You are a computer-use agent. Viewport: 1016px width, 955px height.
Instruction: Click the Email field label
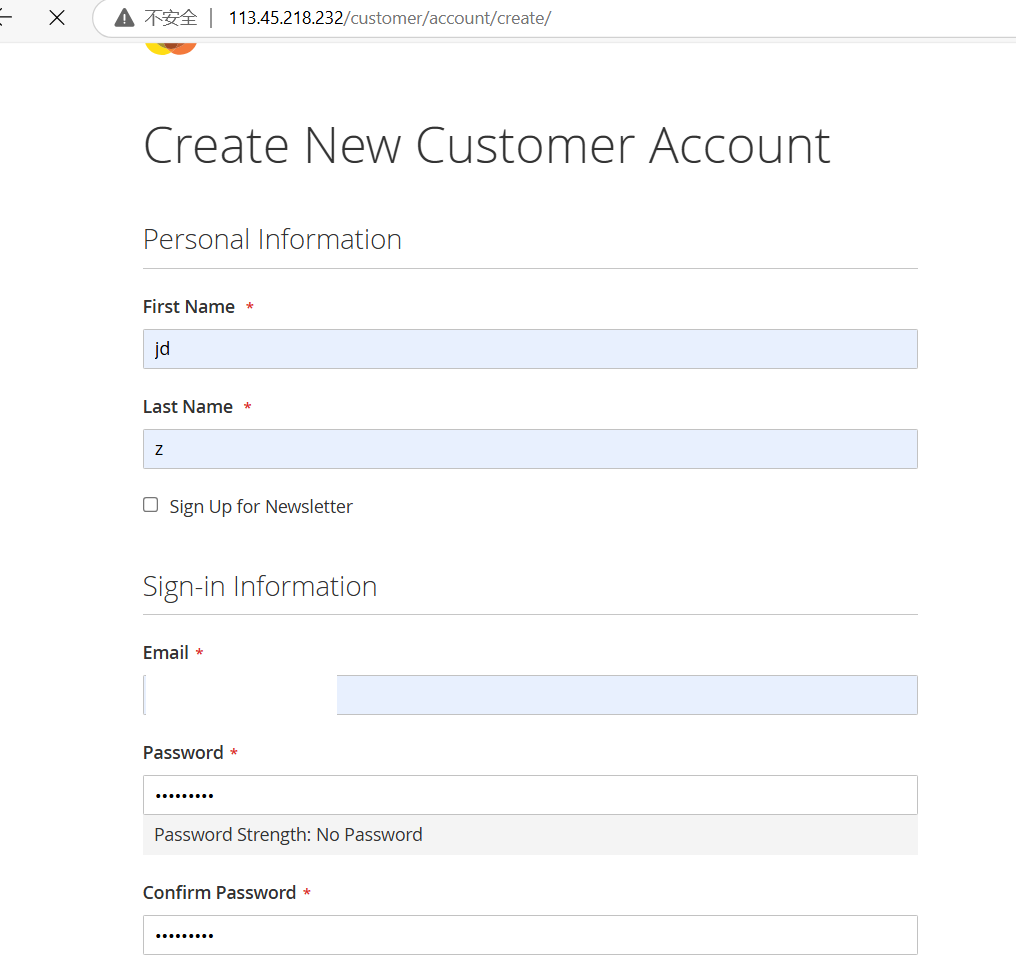click(166, 652)
